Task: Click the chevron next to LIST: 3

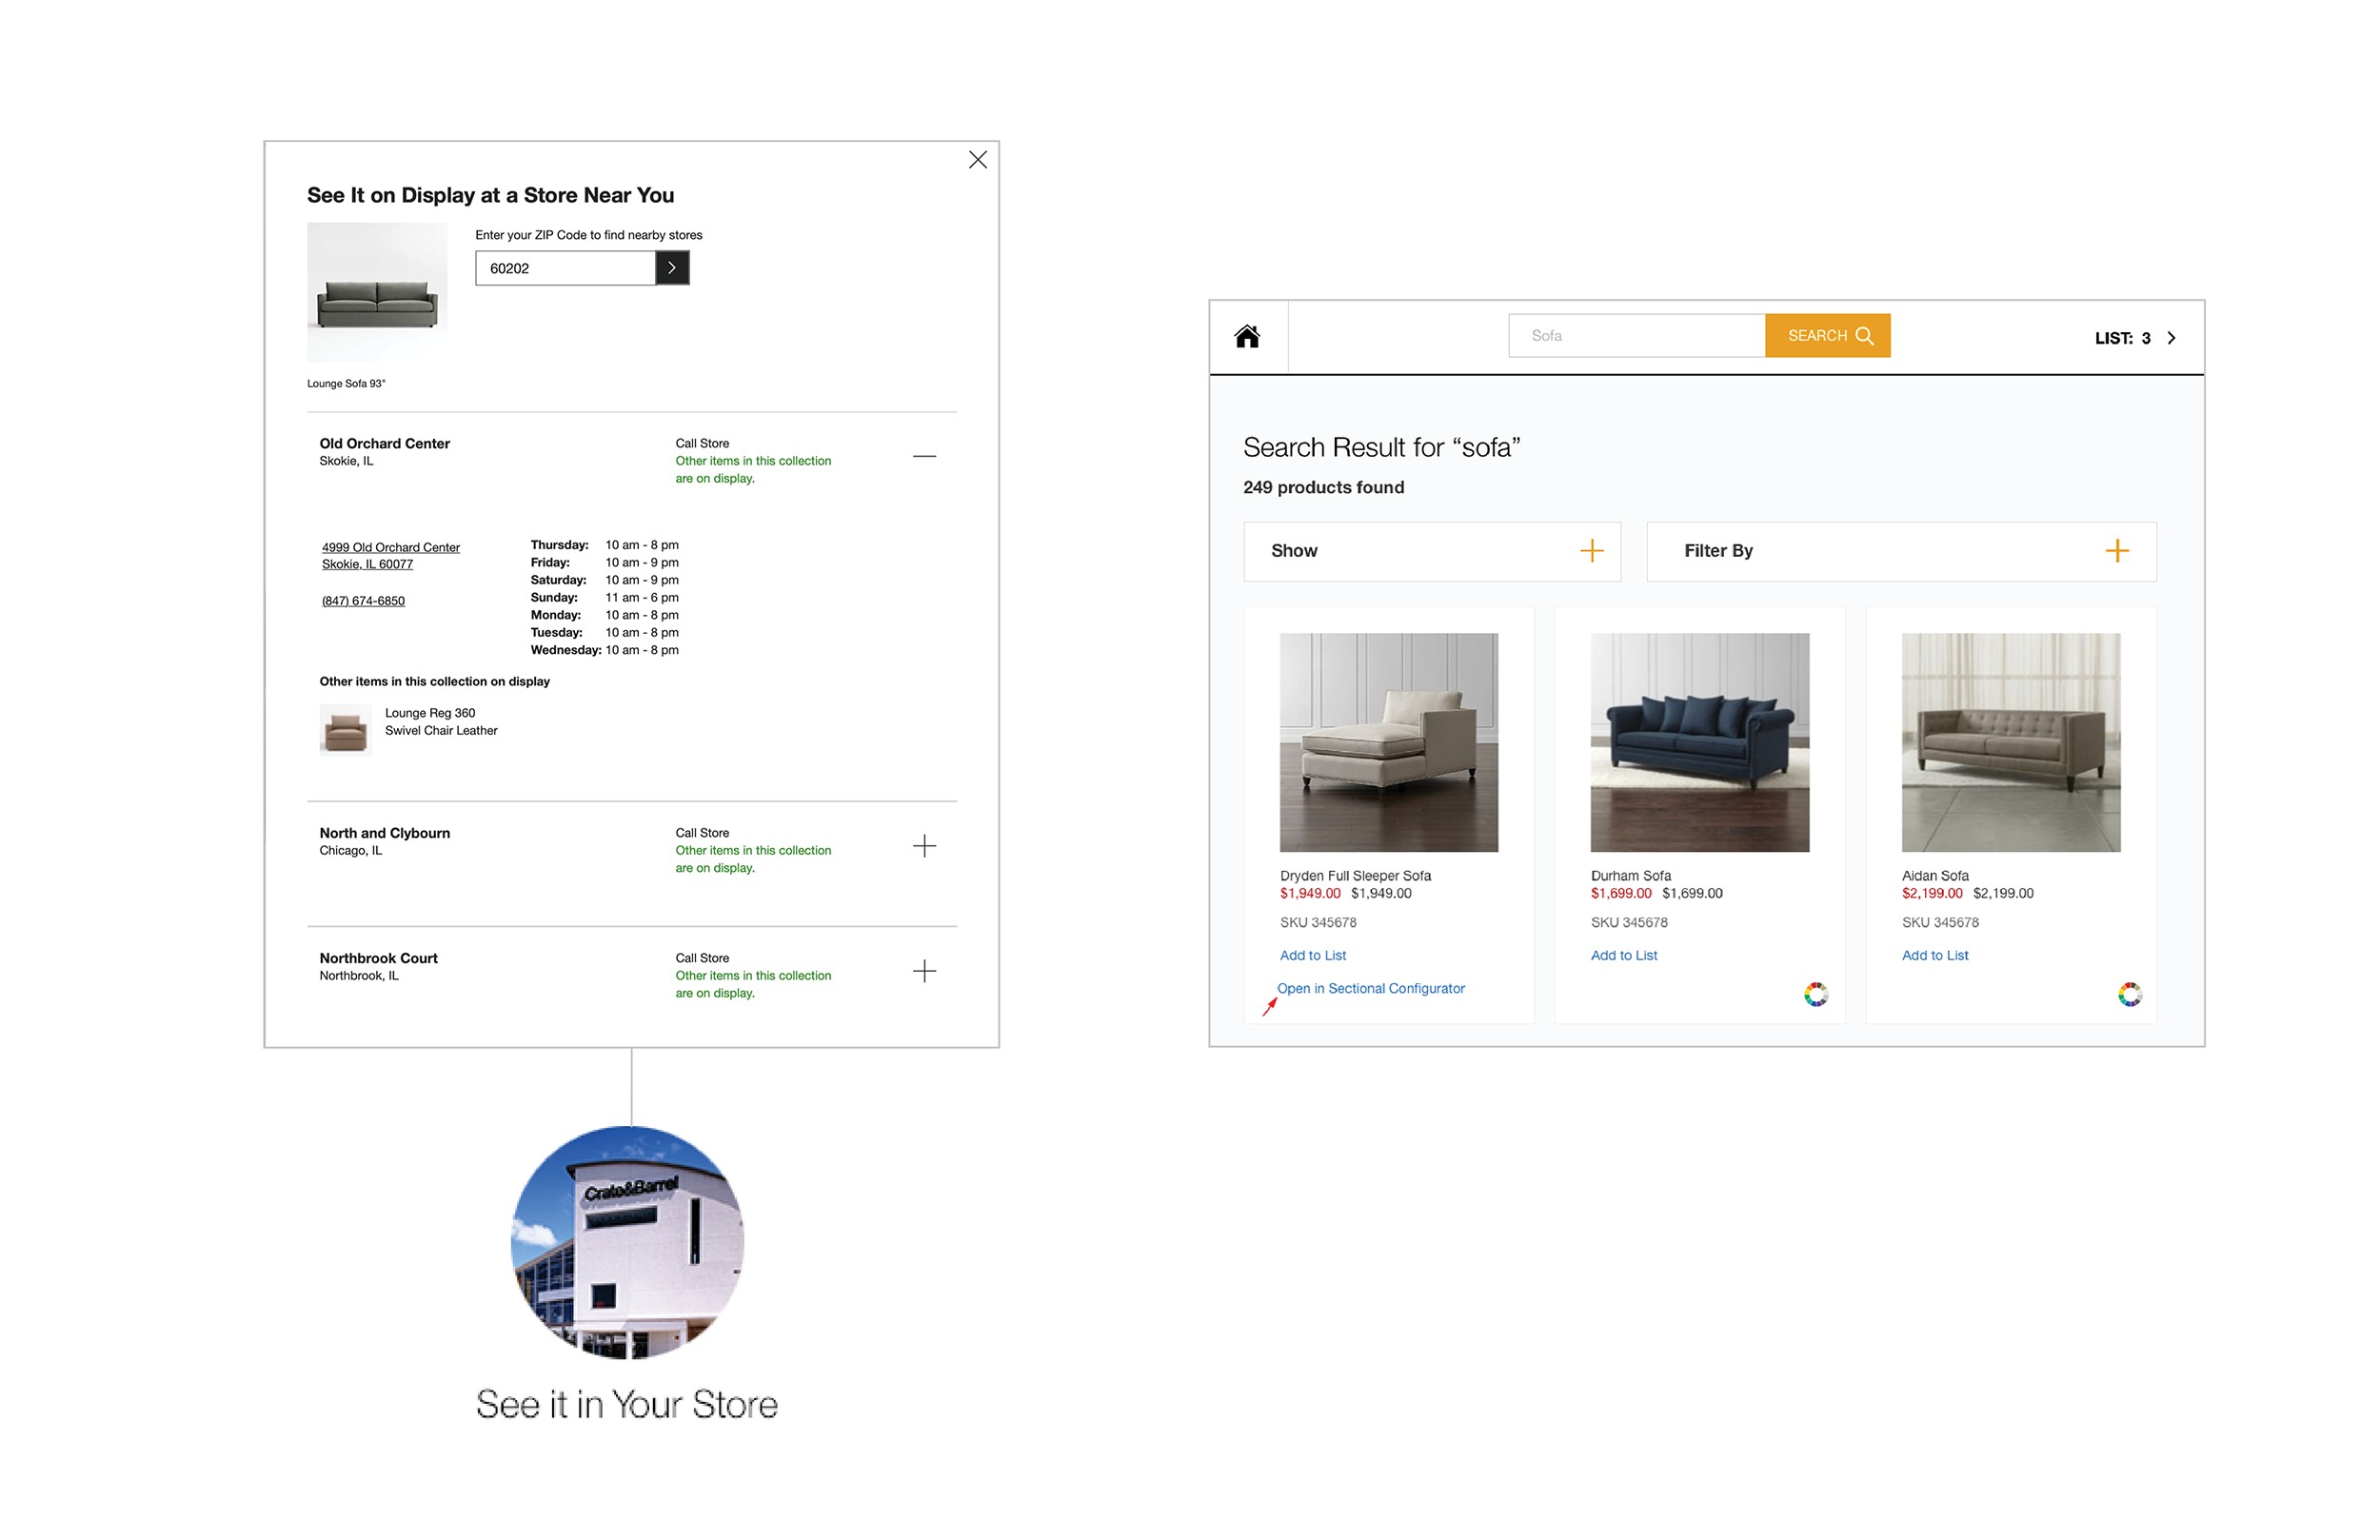Action: (x=2171, y=338)
